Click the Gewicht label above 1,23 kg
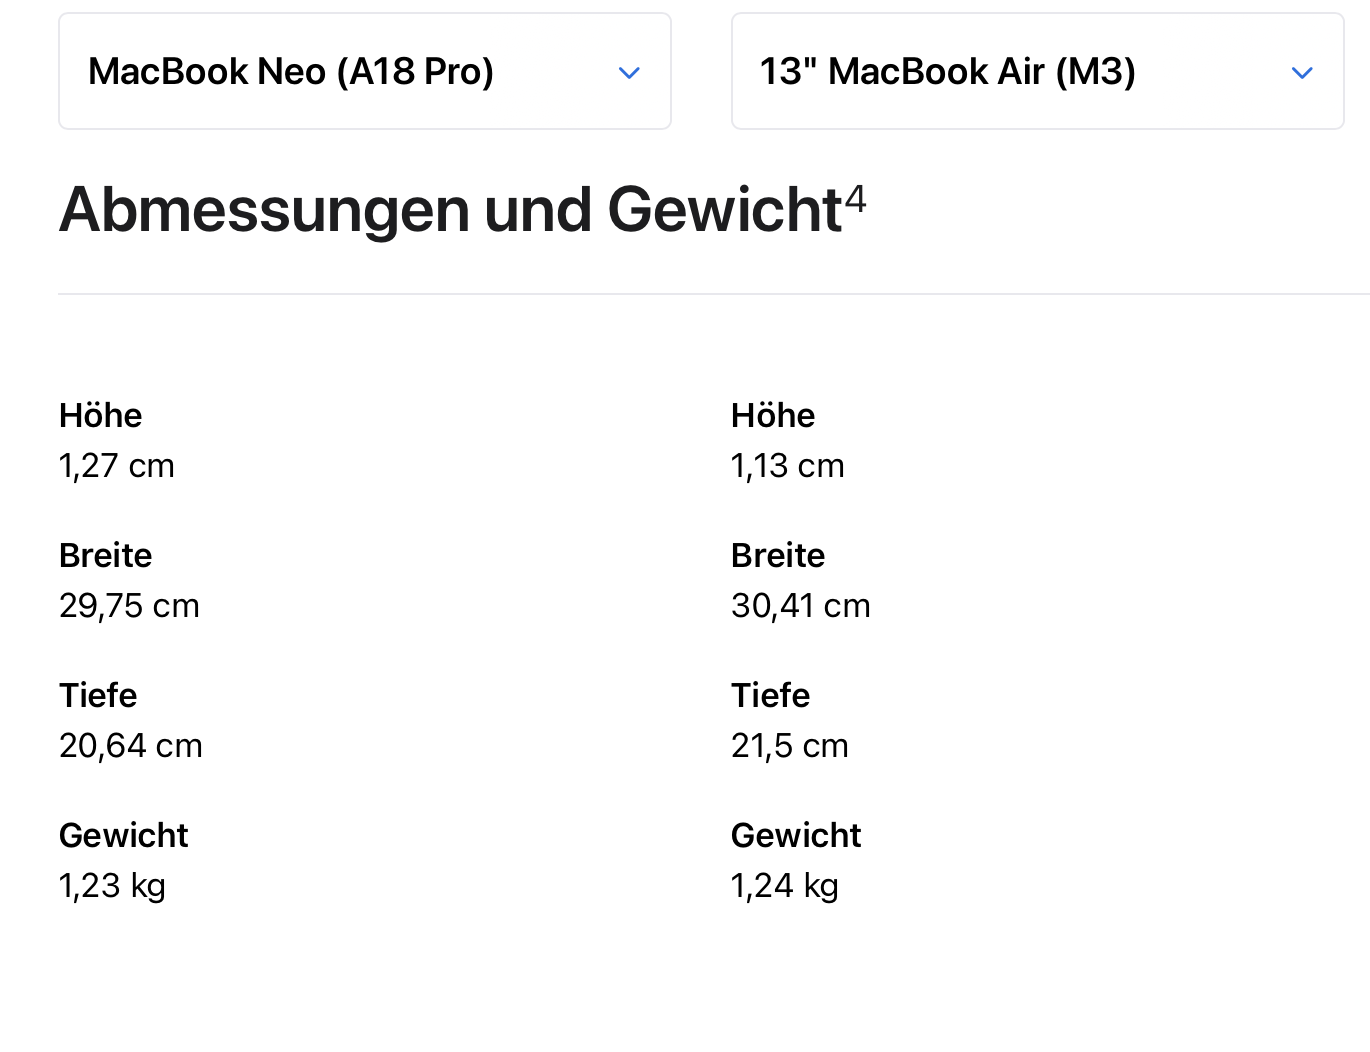This screenshot has height=1052, width=1370. (x=124, y=836)
